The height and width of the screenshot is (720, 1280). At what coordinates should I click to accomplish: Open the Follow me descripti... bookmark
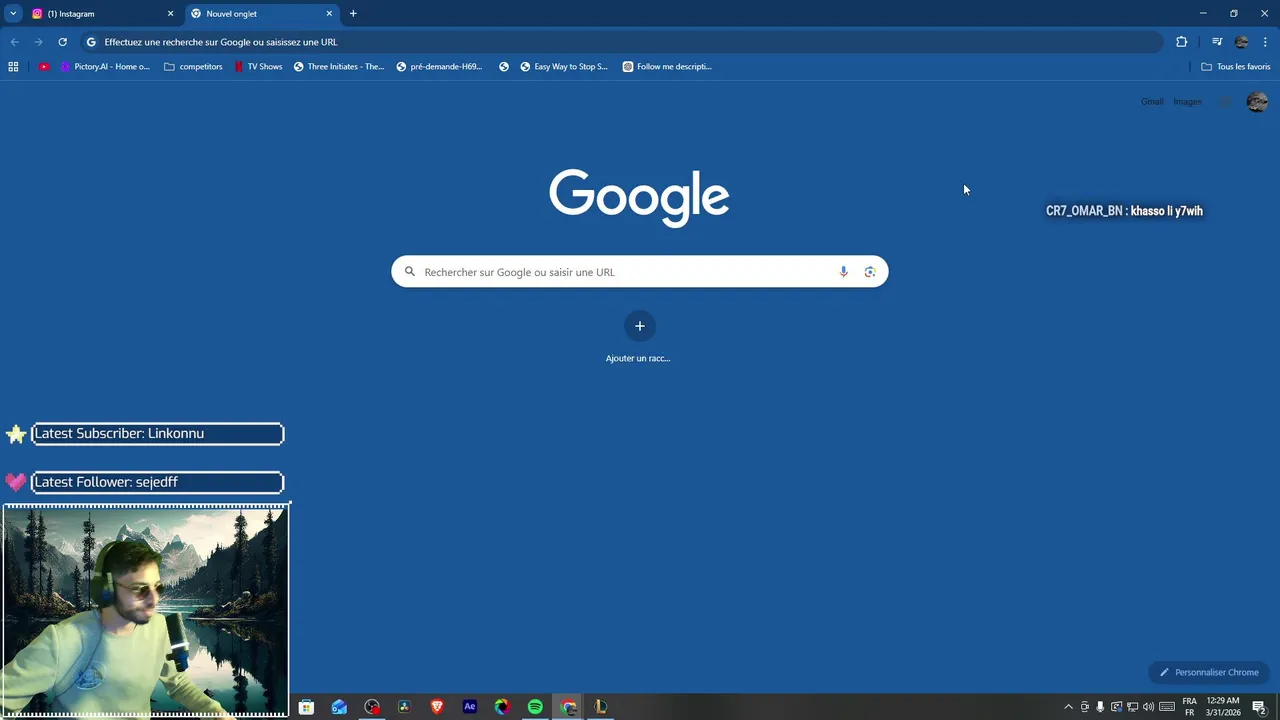(667, 67)
